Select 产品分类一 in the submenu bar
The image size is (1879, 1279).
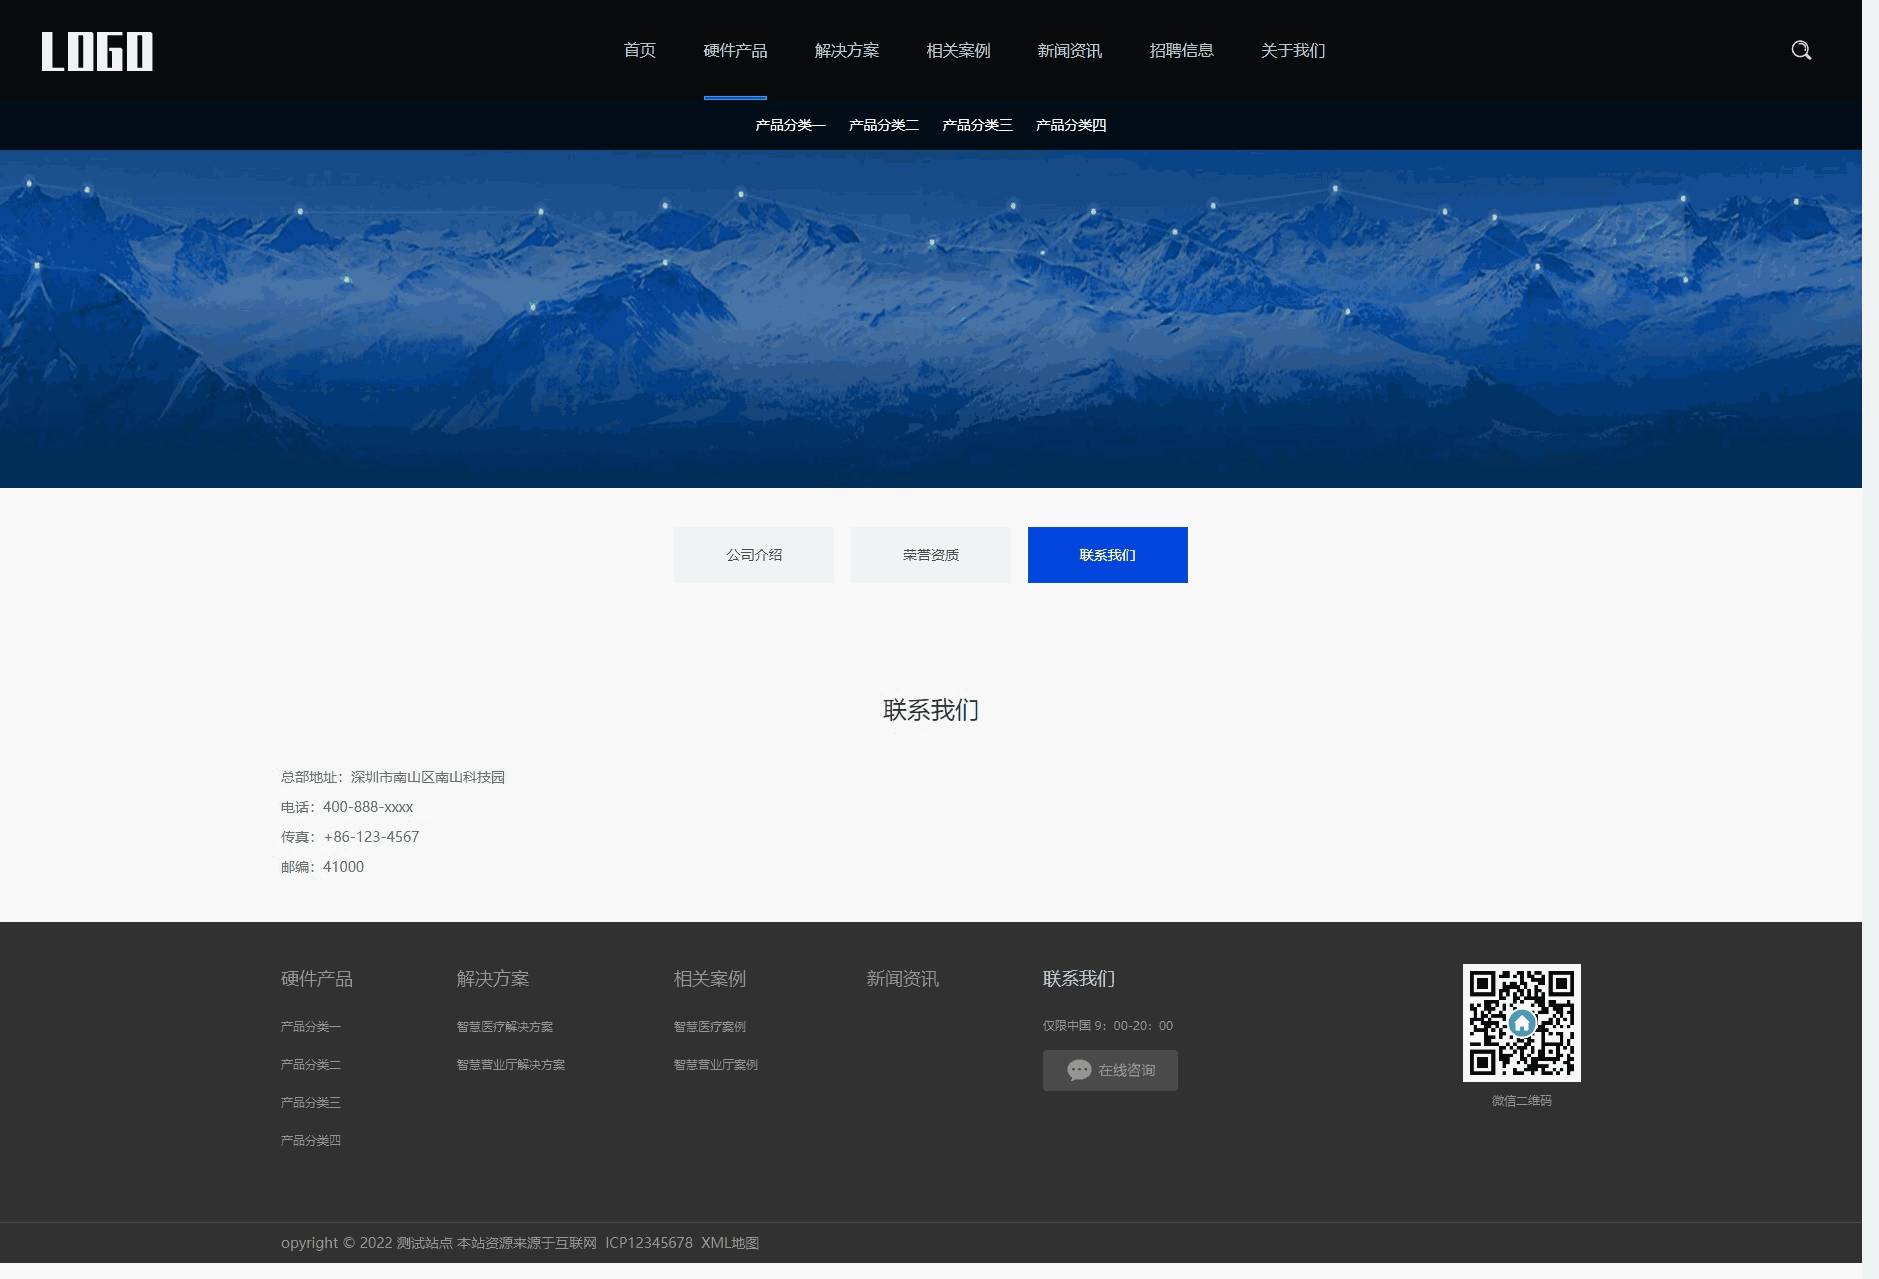[x=790, y=125]
